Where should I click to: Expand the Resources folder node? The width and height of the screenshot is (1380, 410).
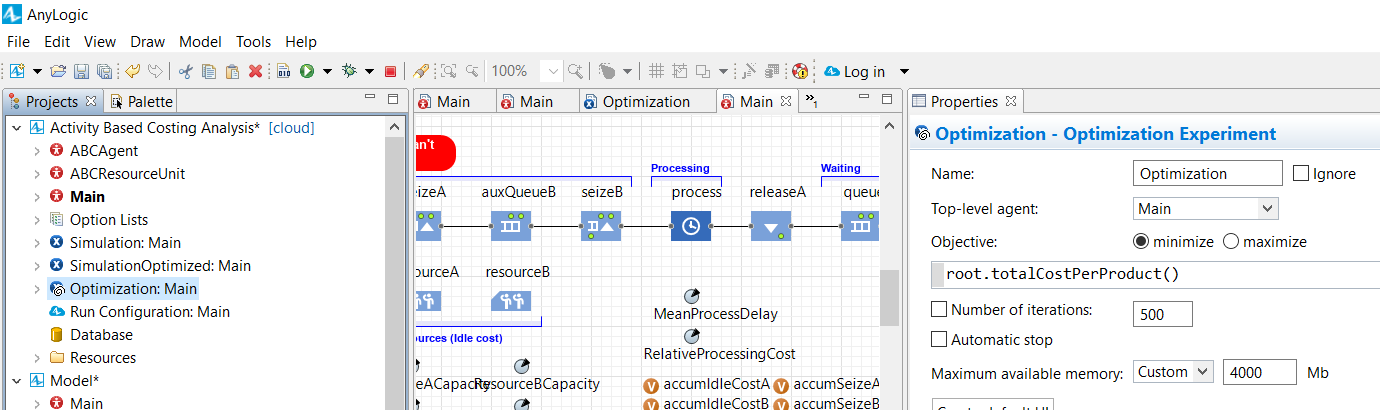[x=37, y=358]
